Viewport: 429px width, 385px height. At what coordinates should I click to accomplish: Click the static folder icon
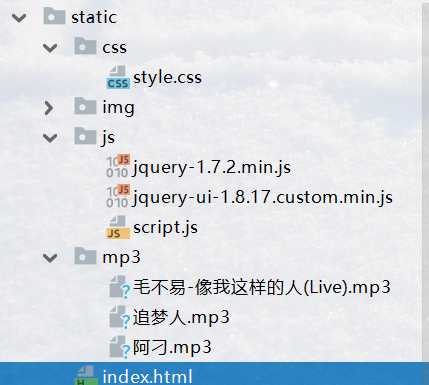[54, 16]
